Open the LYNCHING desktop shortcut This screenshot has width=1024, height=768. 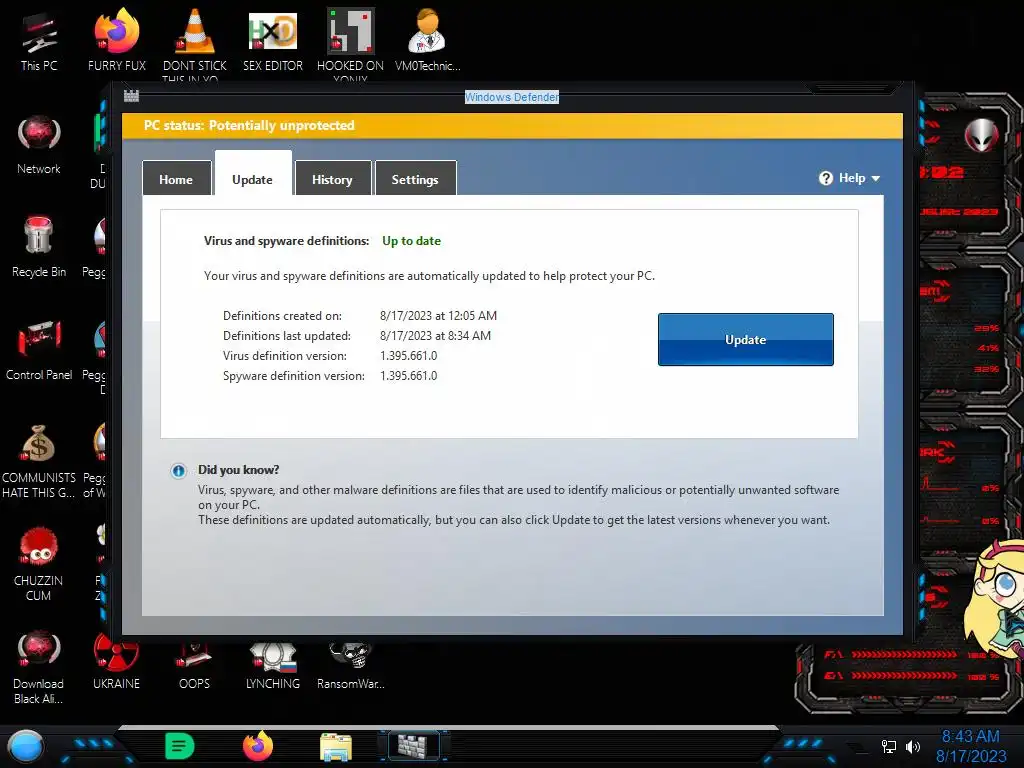click(x=273, y=666)
